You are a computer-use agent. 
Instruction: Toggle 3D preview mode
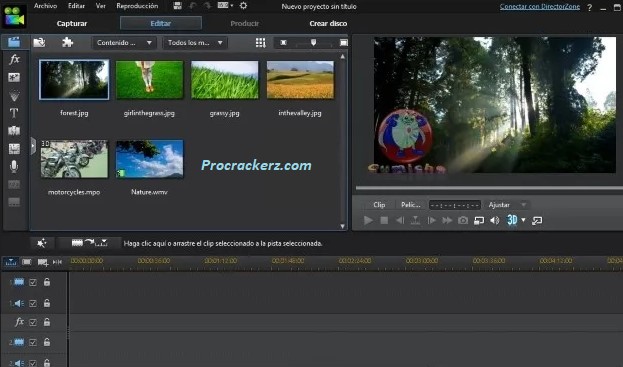(x=512, y=220)
